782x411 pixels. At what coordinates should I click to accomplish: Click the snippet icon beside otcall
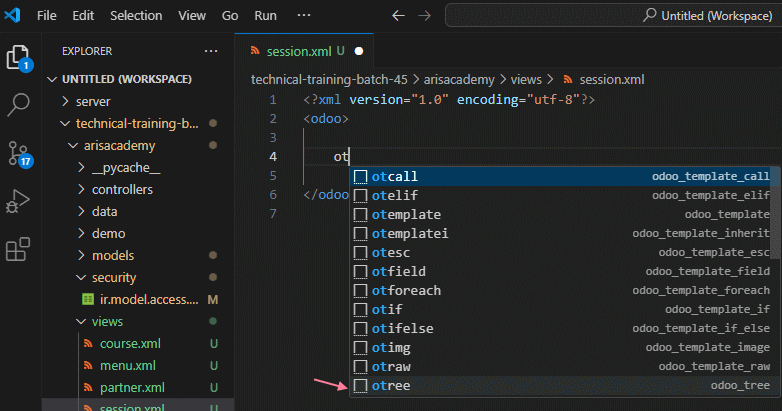(x=360, y=177)
